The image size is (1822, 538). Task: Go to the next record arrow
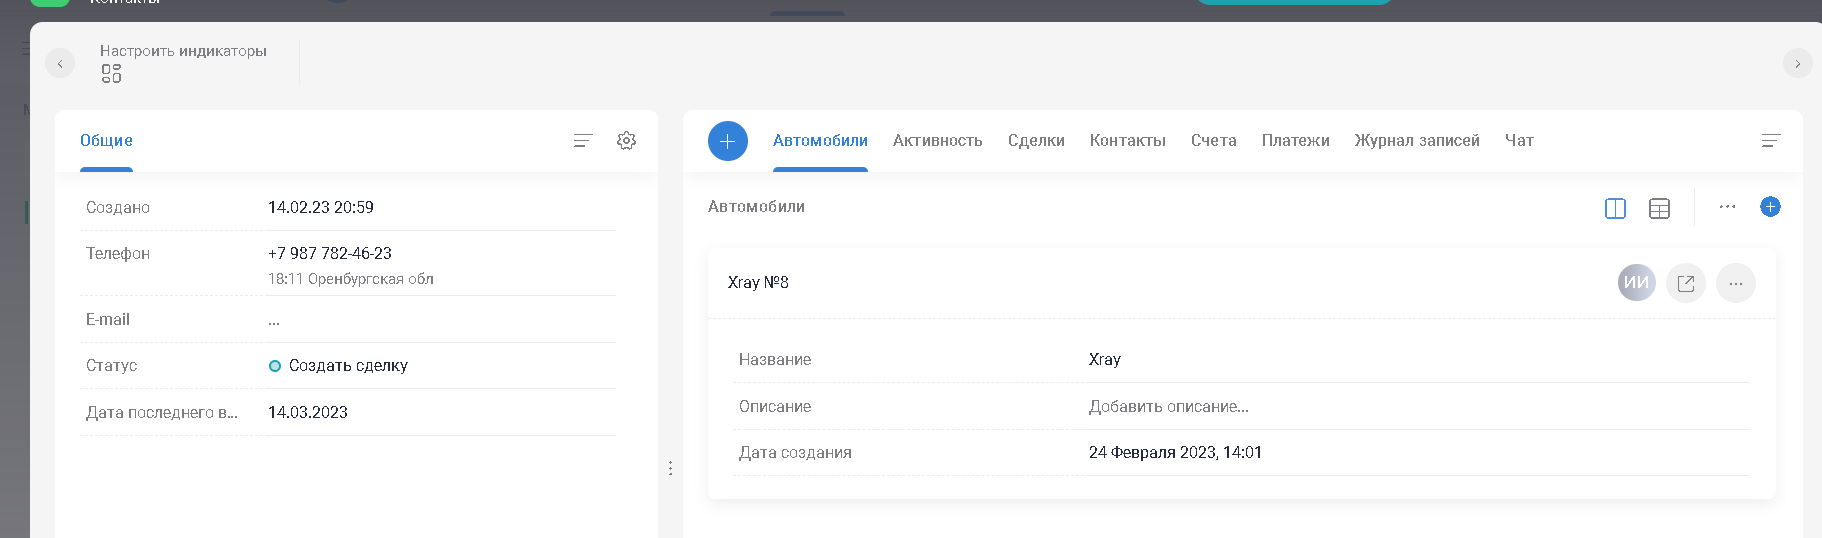1797,64
